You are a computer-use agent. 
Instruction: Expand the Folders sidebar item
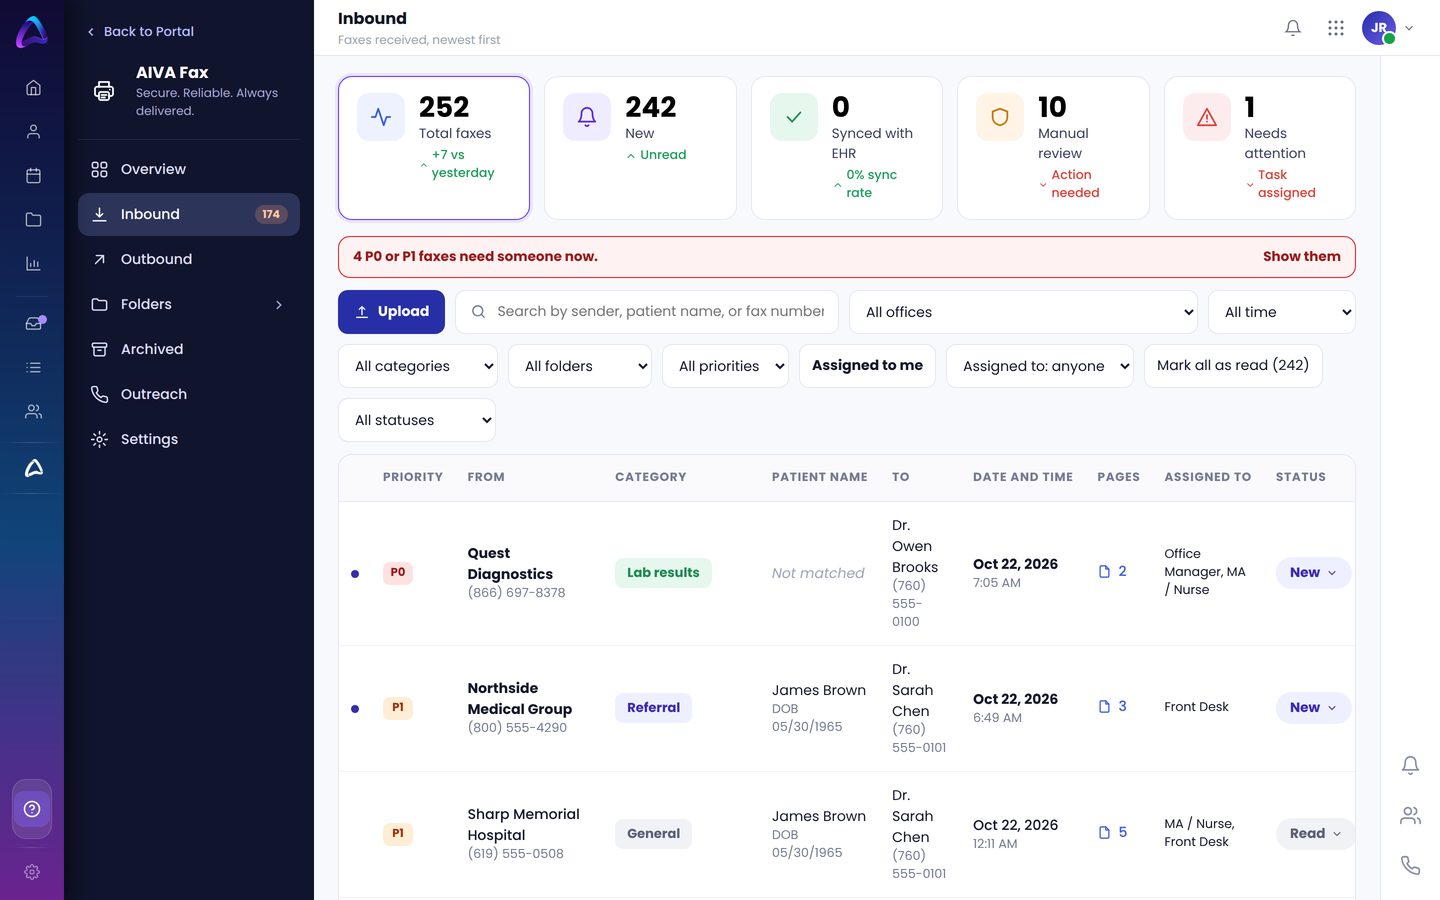[189, 305]
